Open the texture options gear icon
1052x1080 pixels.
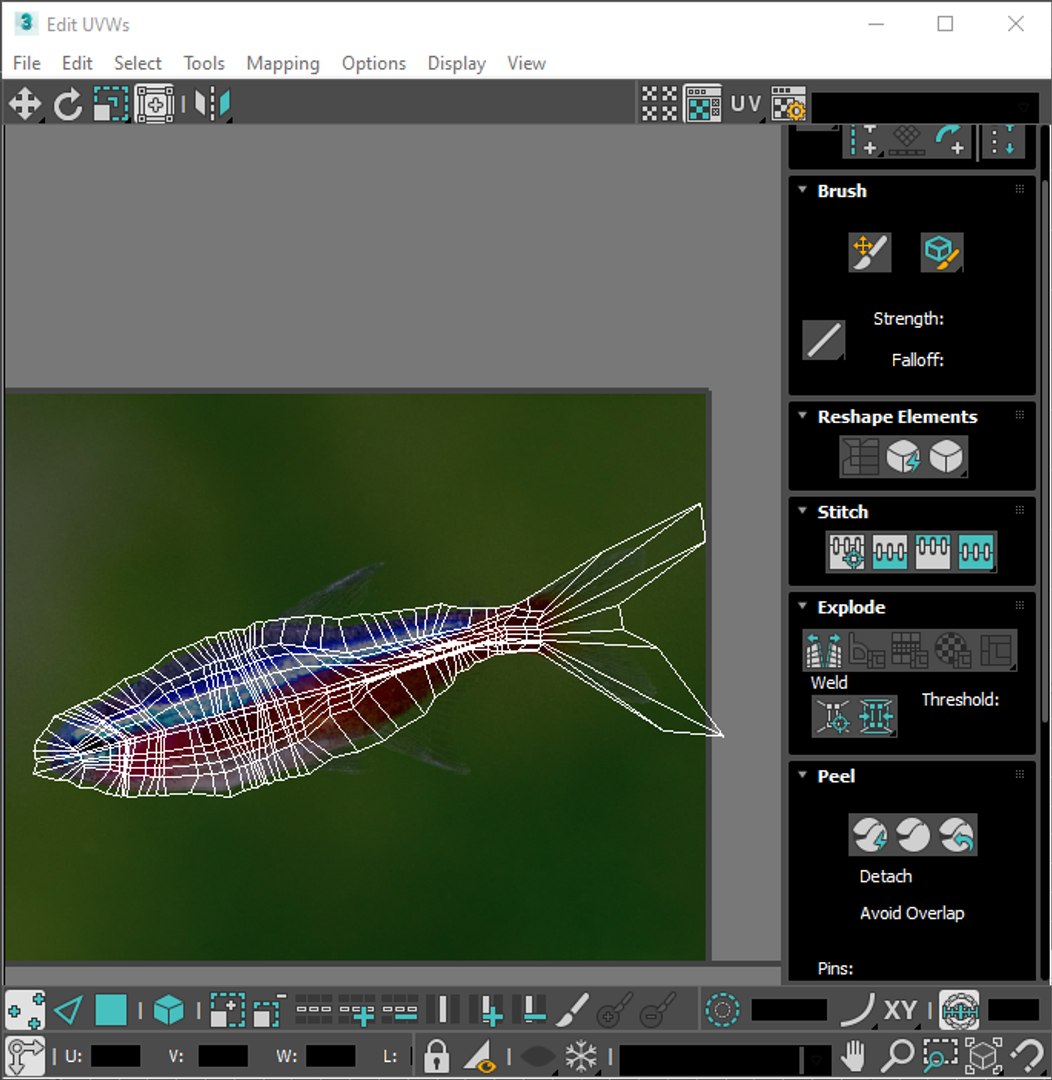pos(788,104)
